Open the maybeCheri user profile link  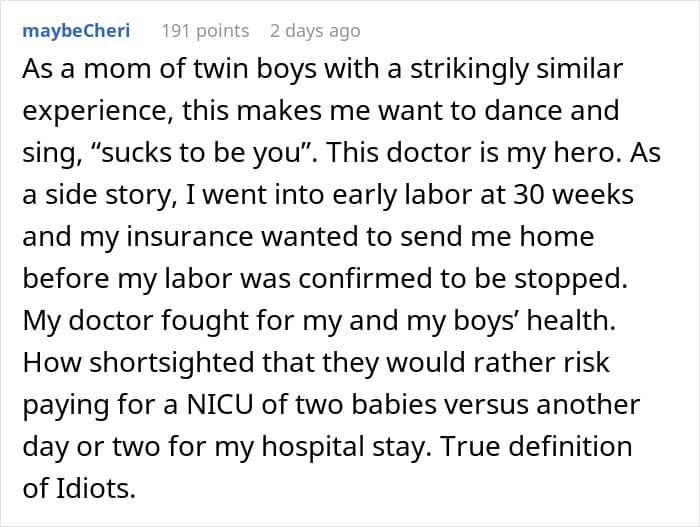click(76, 30)
